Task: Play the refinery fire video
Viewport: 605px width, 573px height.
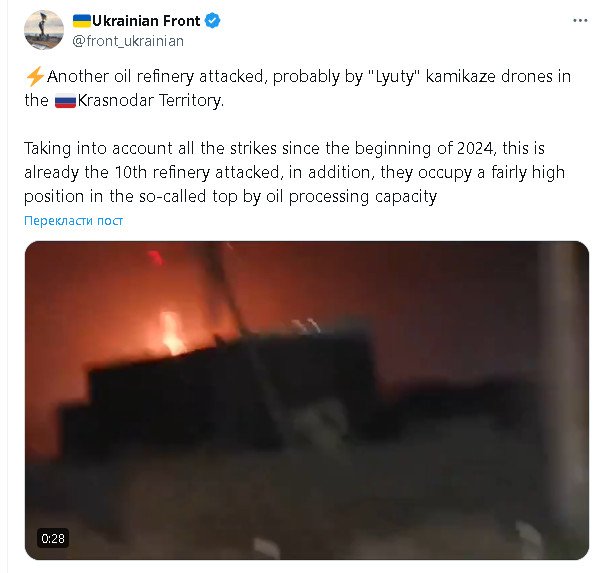Action: tap(307, 400)
